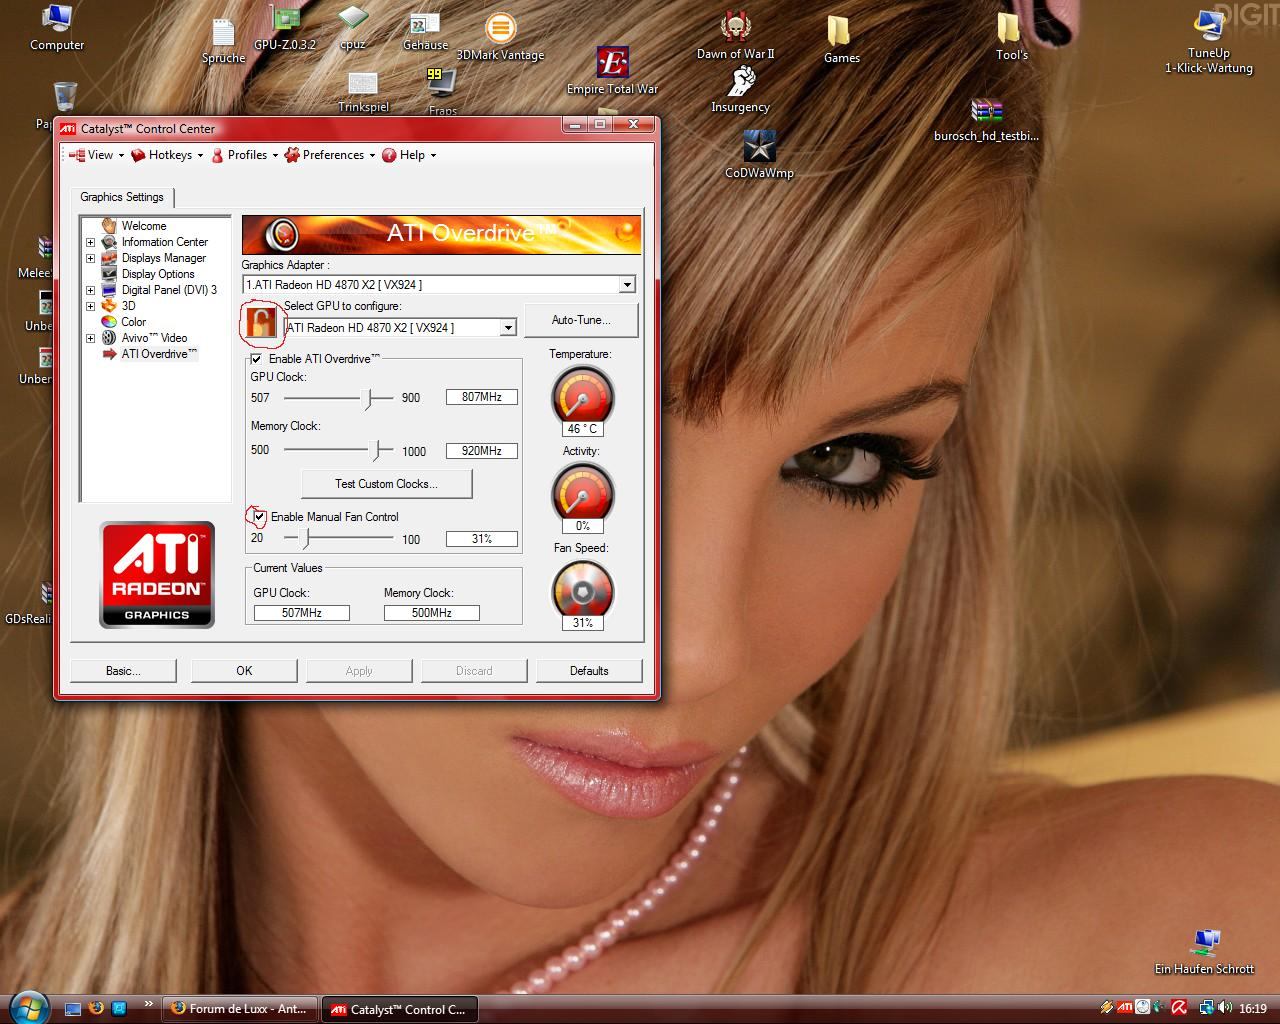Viewport: 1280px width, 1024px height.
Task: Click the Fan Speed gauge
Action: (x=583, y=590)
